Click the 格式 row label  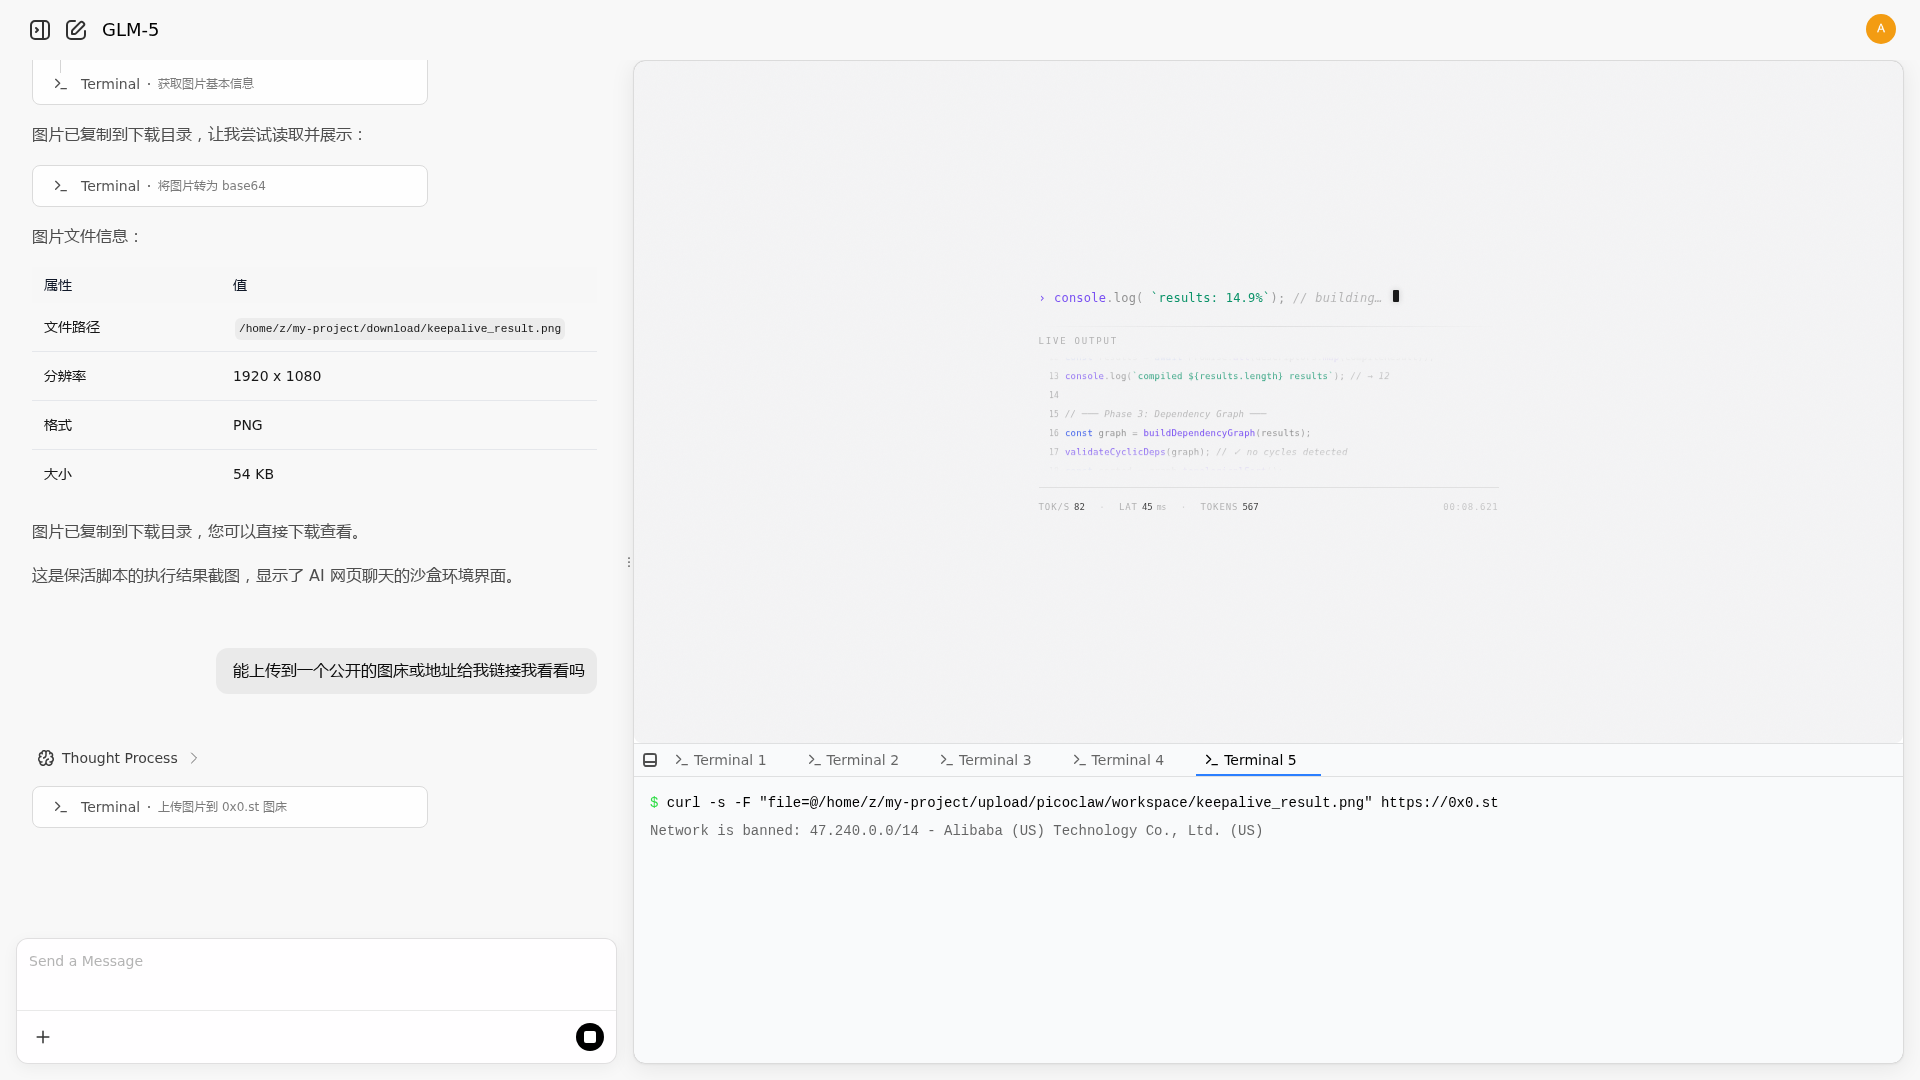point(58,425)
